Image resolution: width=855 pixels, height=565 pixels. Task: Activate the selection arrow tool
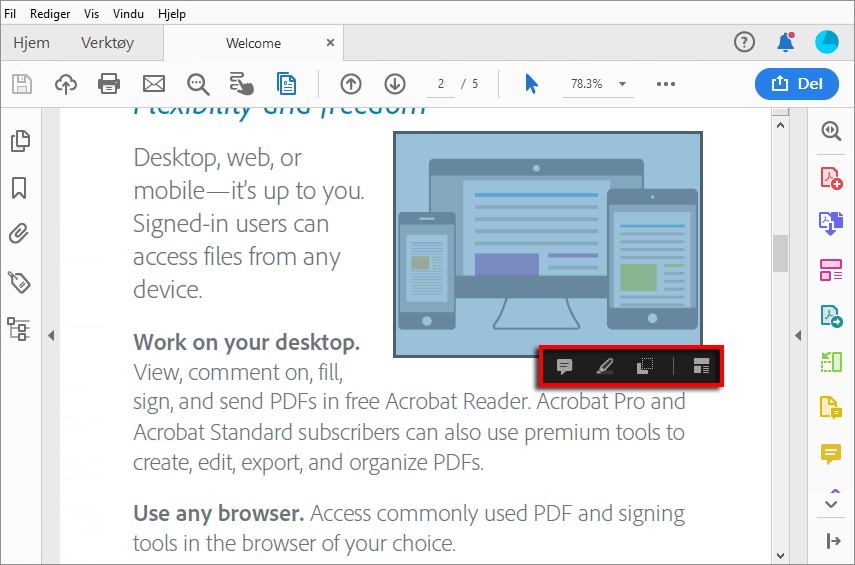coord(532,84)
